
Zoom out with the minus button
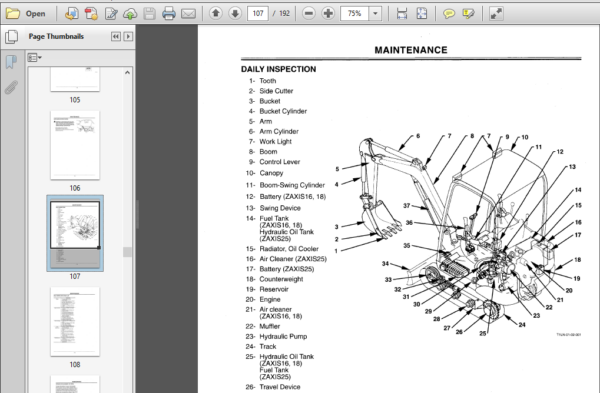click(x=308, y=14)
